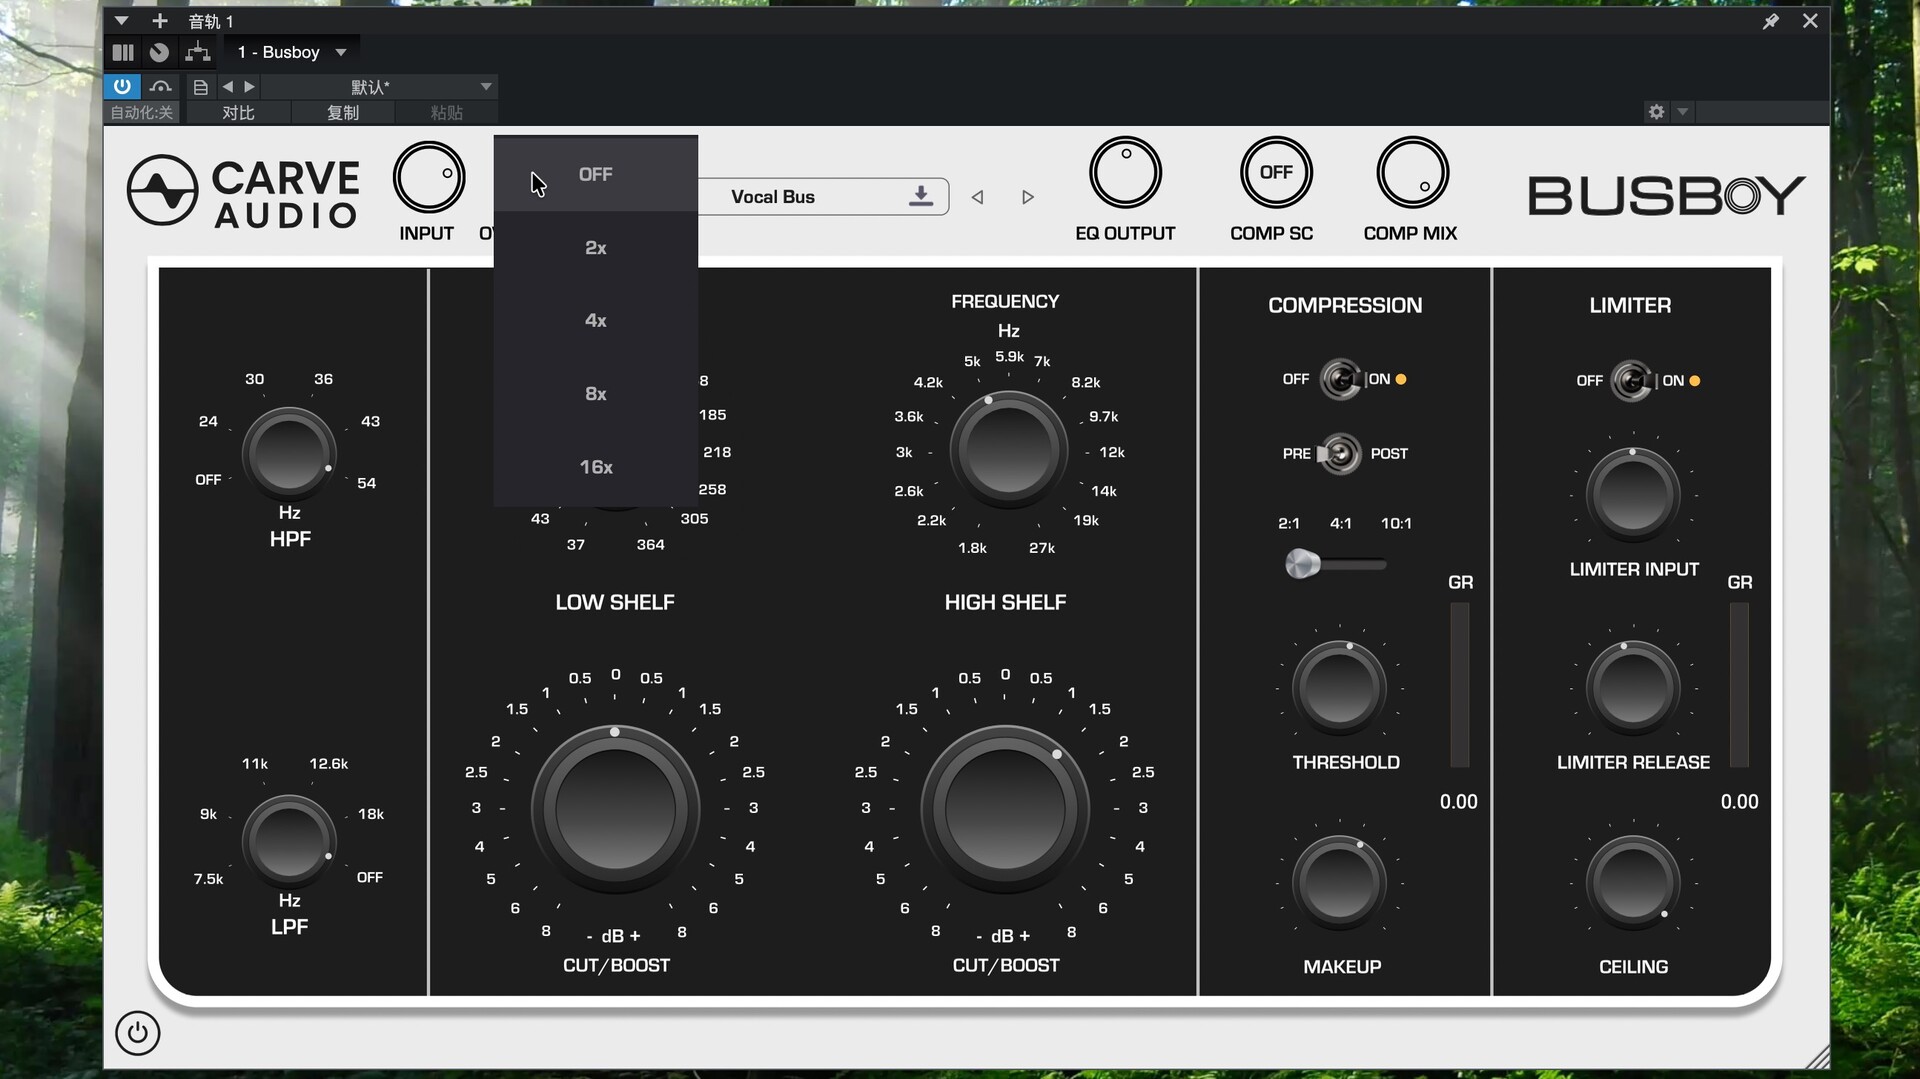The height and width of the screenshot is (1079, 1920).
Task: Go to previous preset with left arrow
Action: pyautogui.click(x=977, y=197)
